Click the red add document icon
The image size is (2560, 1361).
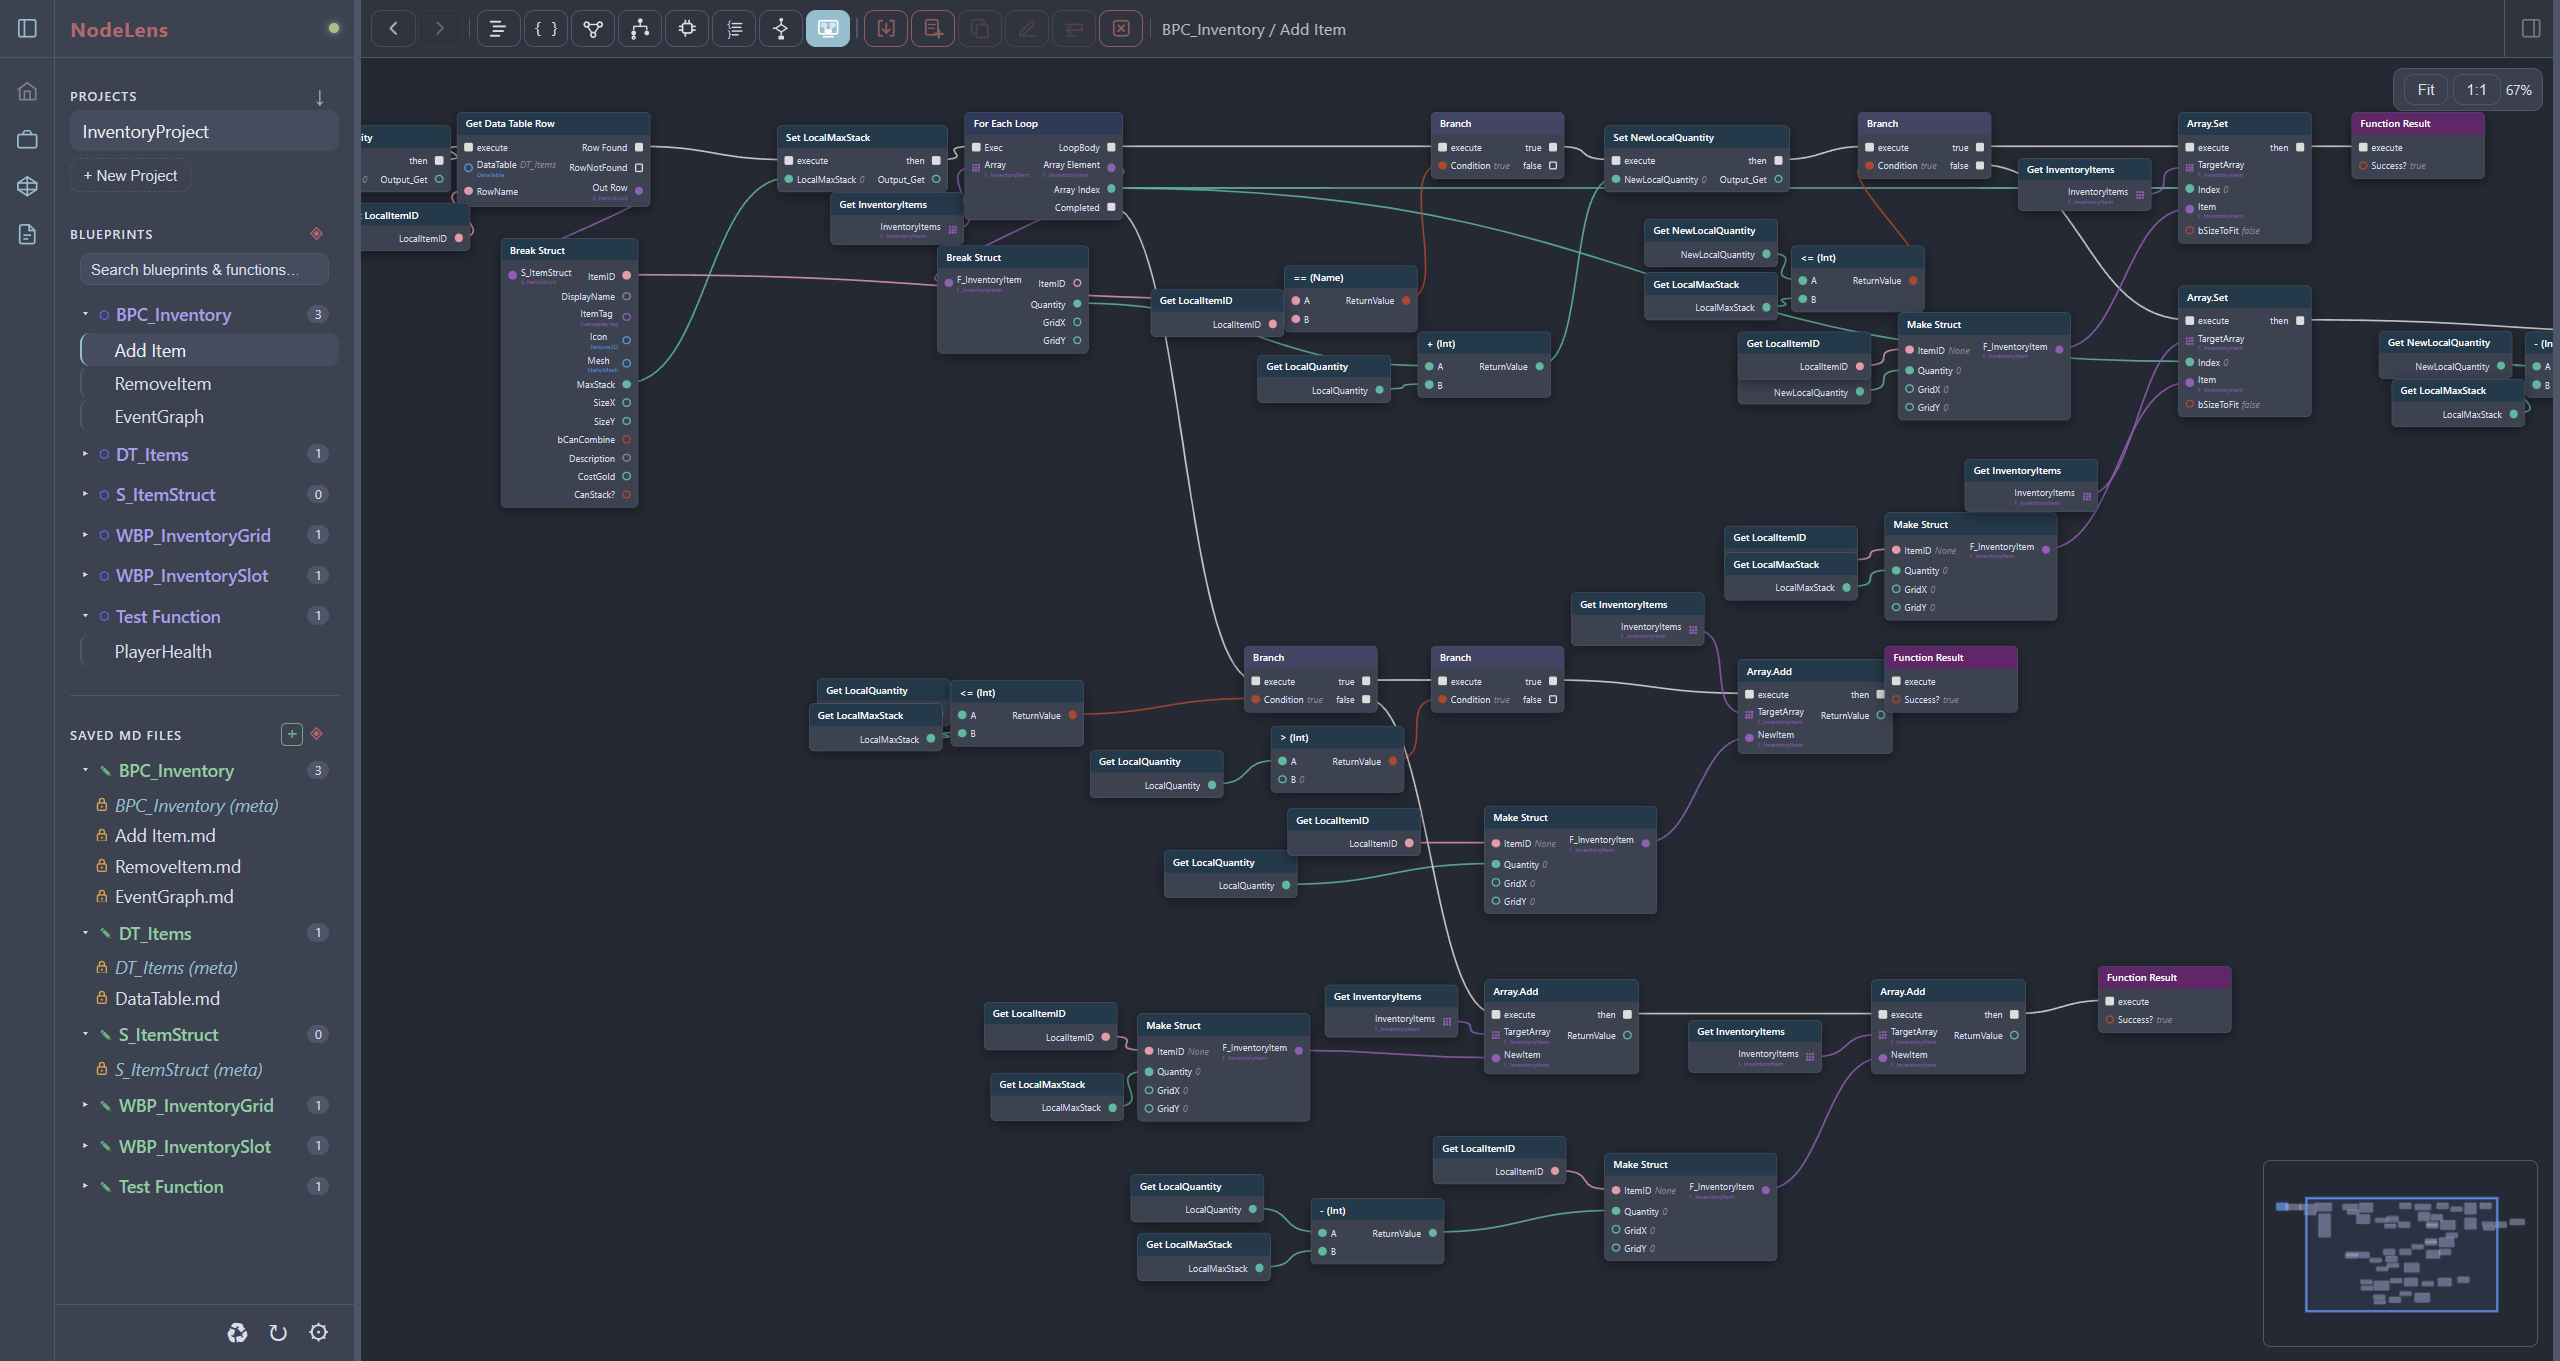coord(933,29)
